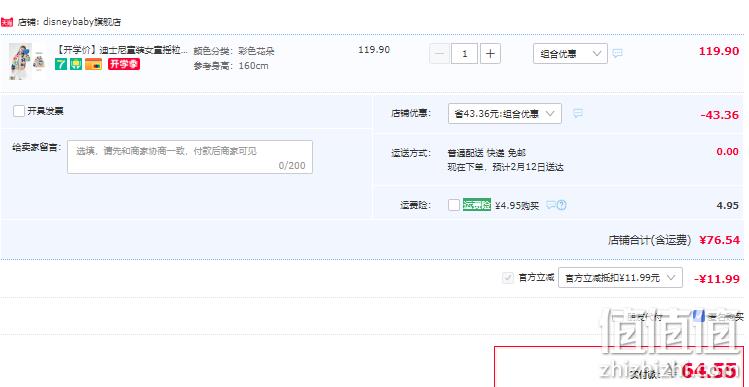The height and width of the screenshot is (387, 749).
Task: Increase quantity with the plus button
Action: (x=490, y=54)
